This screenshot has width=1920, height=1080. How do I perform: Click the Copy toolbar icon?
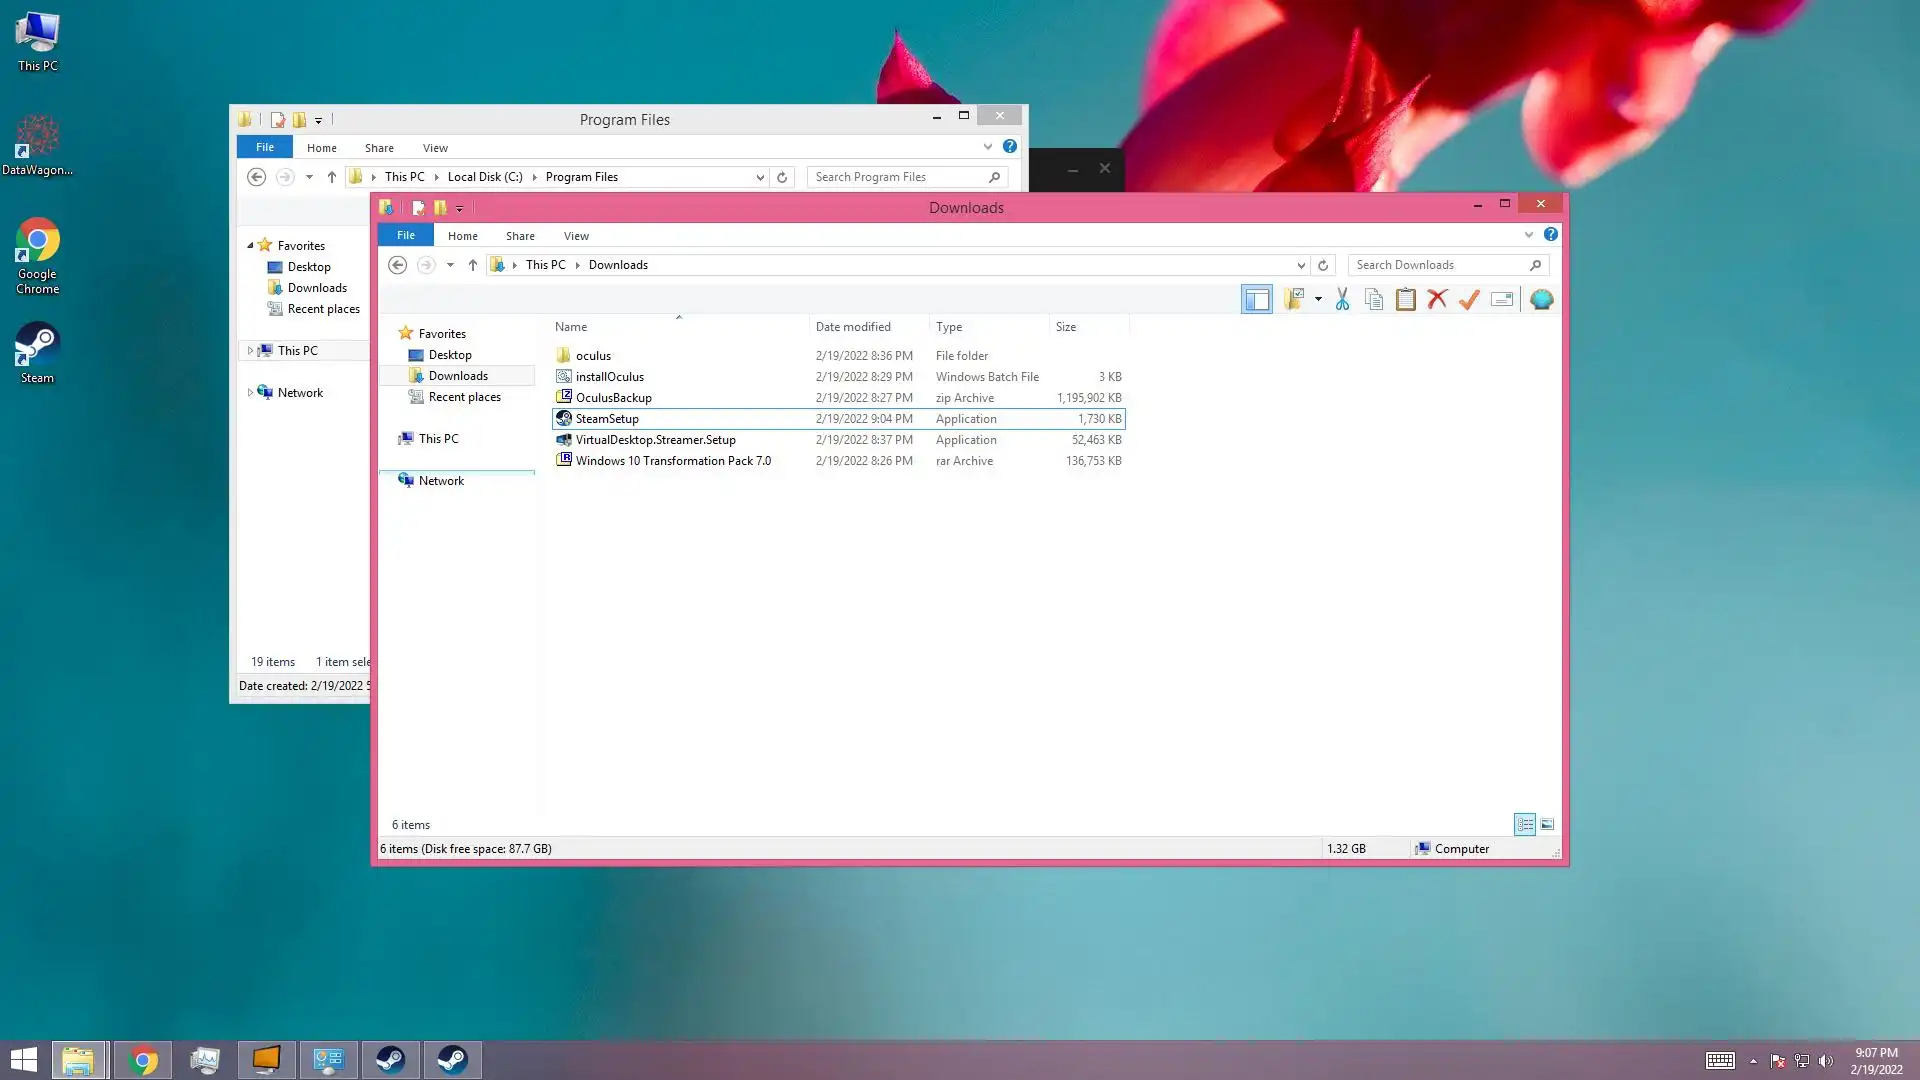pyautogui.click(x=1374, y=299)
